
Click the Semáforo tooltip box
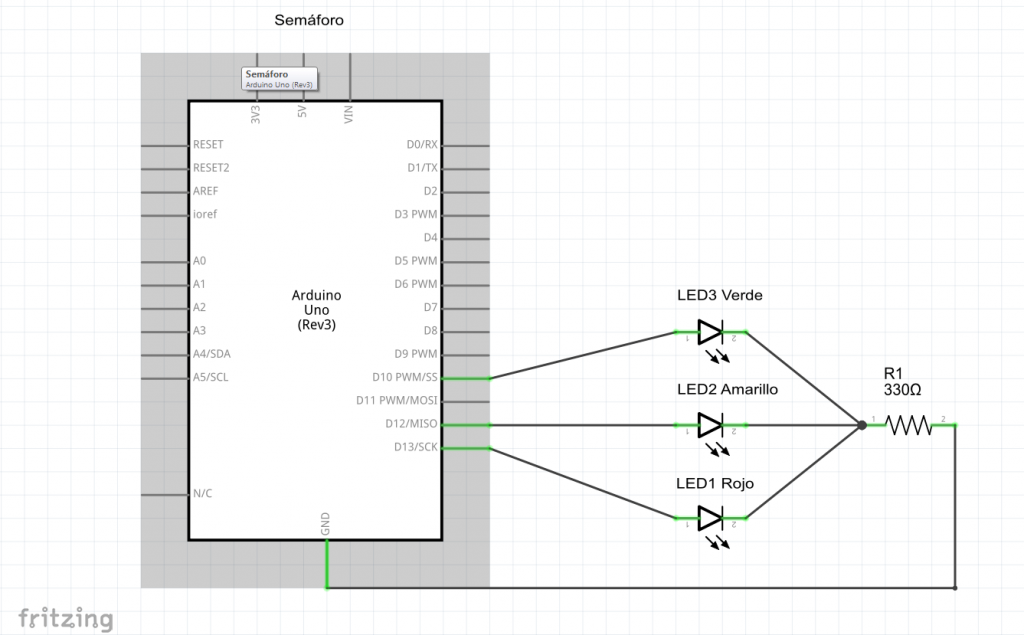(280, 79)
